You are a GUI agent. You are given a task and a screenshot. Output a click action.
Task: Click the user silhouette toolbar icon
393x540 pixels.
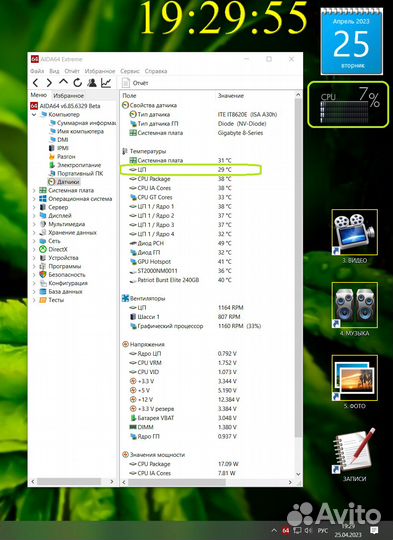point(92,83)
